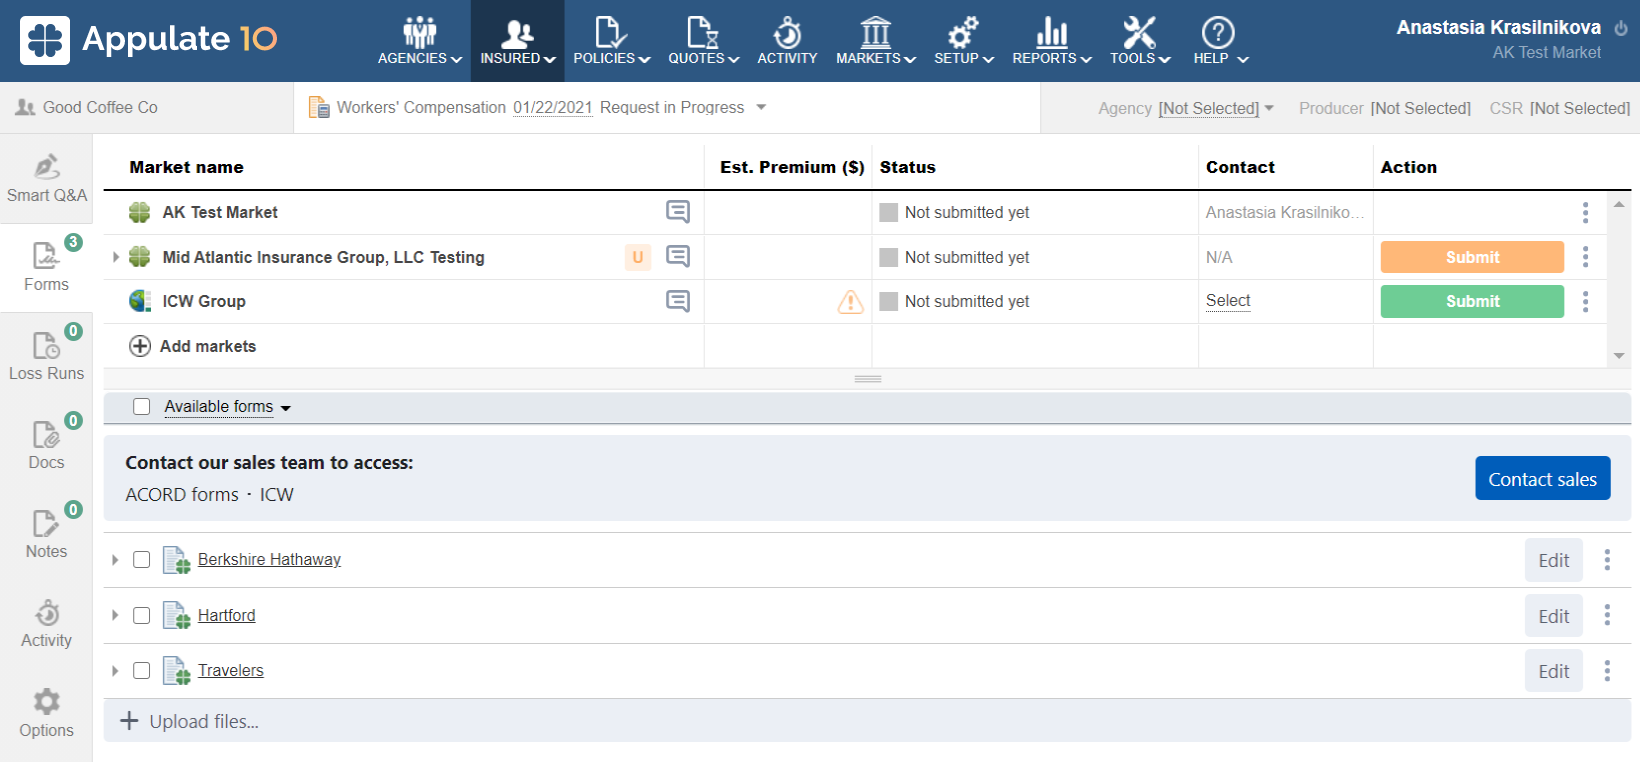Click the Appulate clover logo icon
Image resolution: width=1640 pixels, height=762 pixels.
45,40
